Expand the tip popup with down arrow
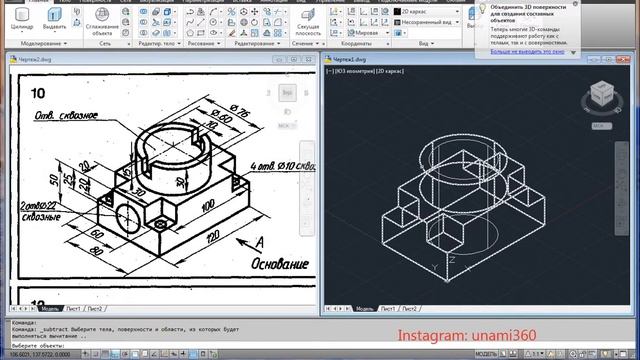This screenshot has height=360, width=640. pos(573,52)
